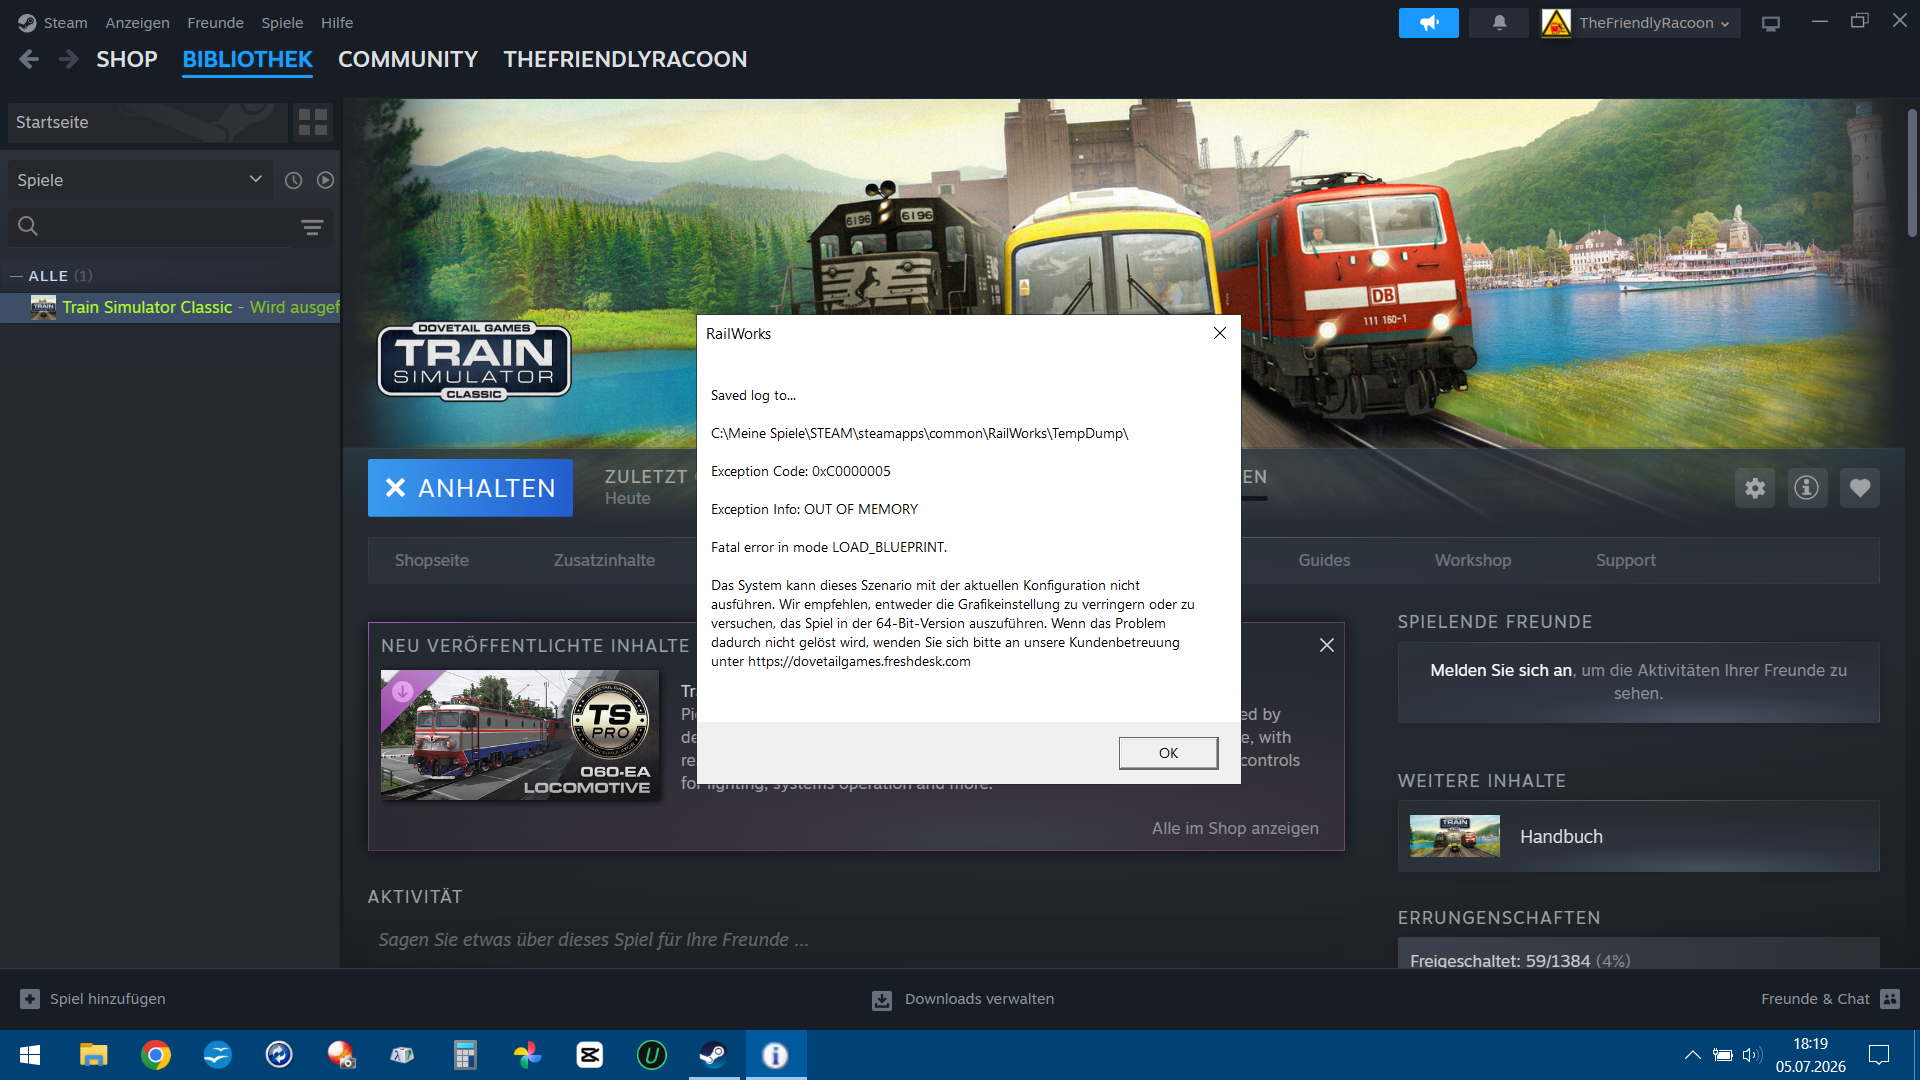Click the library page vertical scrollbar
Image resolution: width=1920 pixels, height=1080 pixels.
coord(1912,172)
